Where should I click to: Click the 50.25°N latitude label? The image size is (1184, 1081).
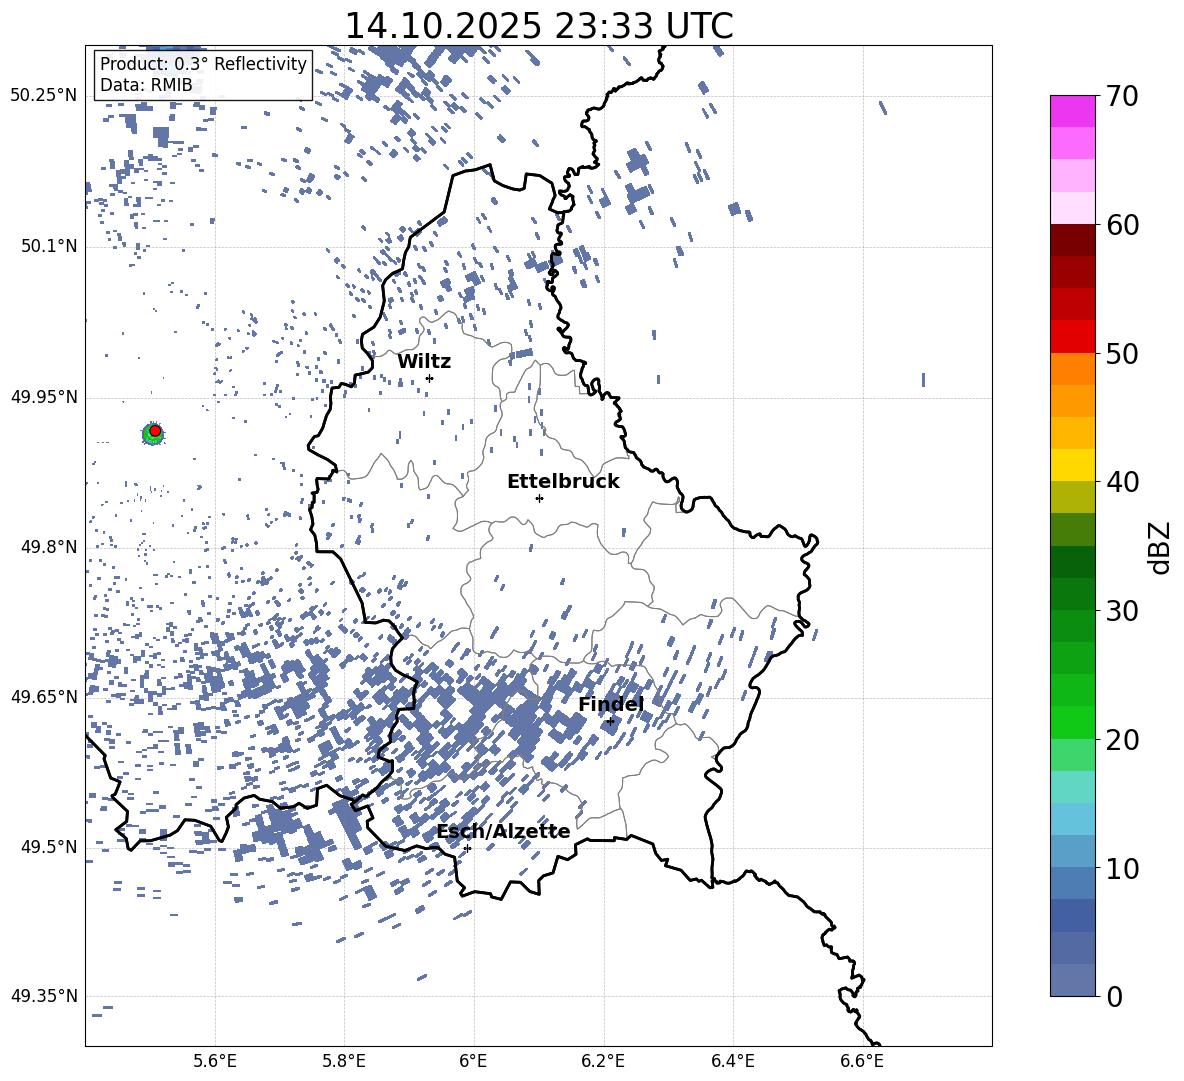pos(44,96)
